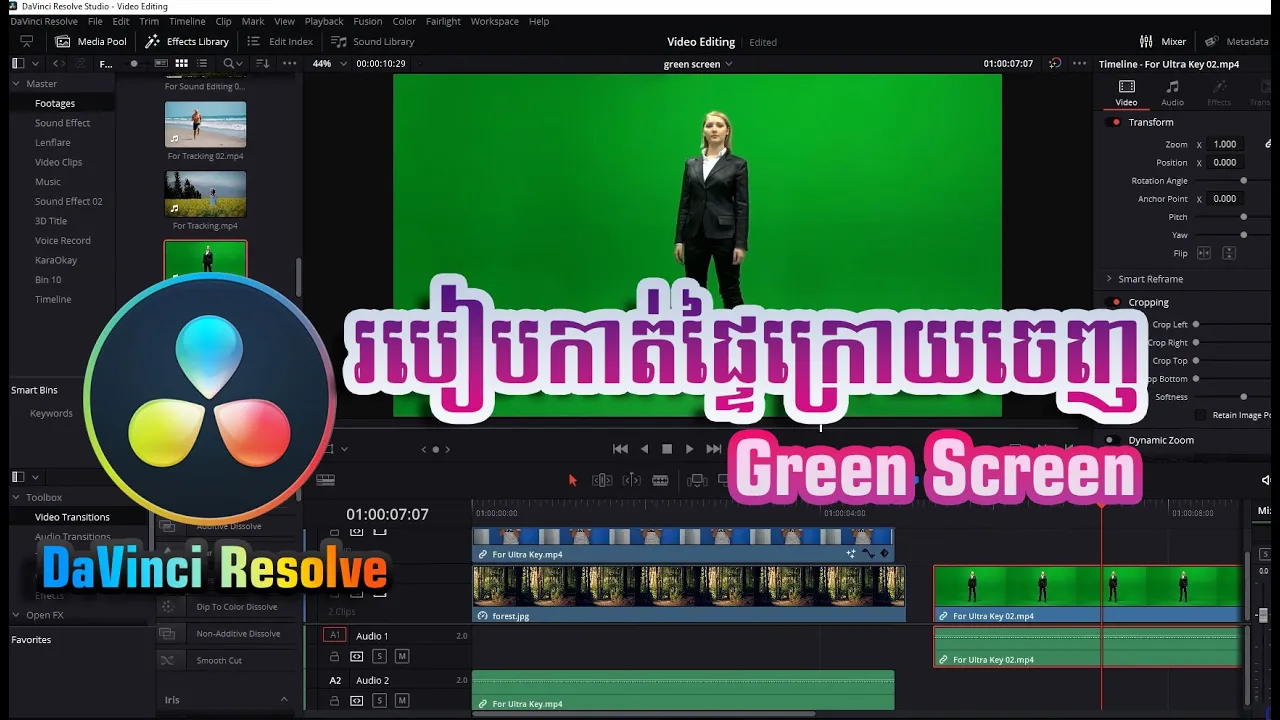Open the Mixer panel
The image size is (1280, 720).
[x=1162, y=41]
